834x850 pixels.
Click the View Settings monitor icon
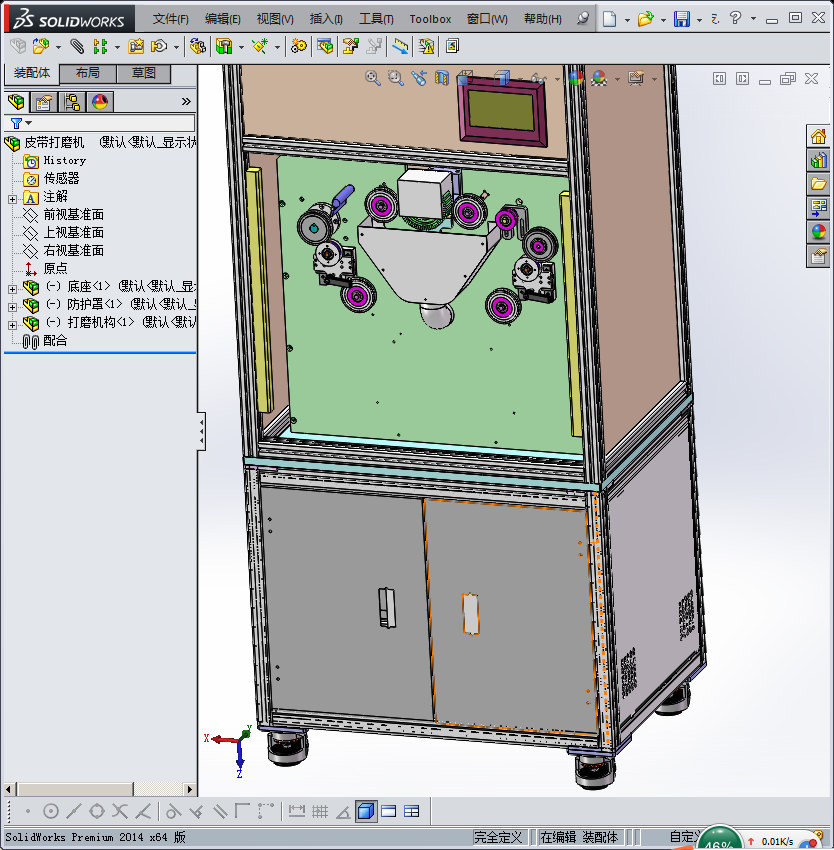[x=636, y=79]
